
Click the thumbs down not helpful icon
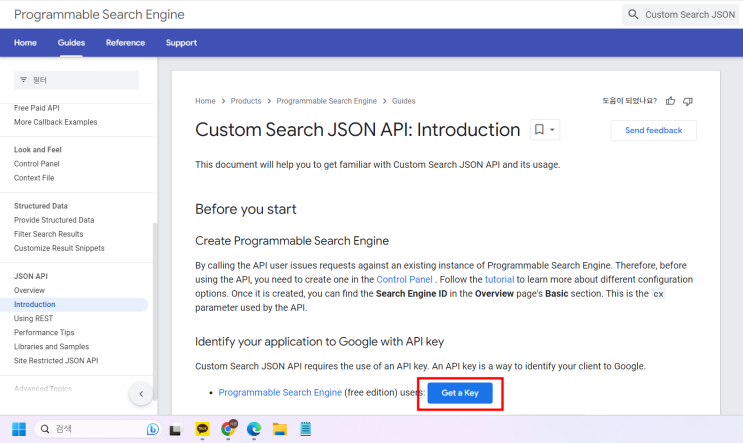point(688,101)
